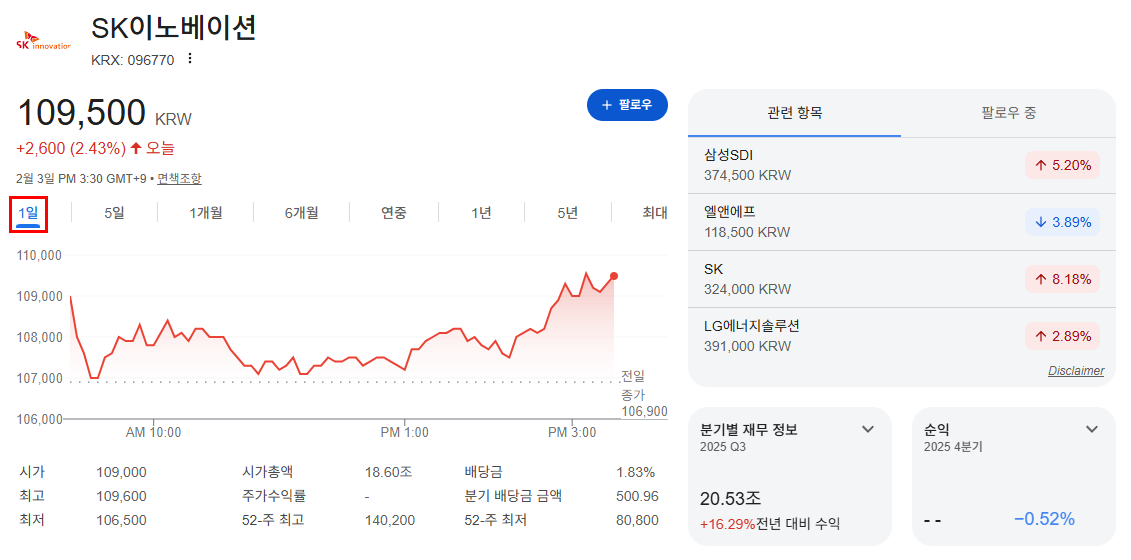1131x560 pixels.
Task: Click the 52-주 최저 value 80,800
Action: (637, 520)
